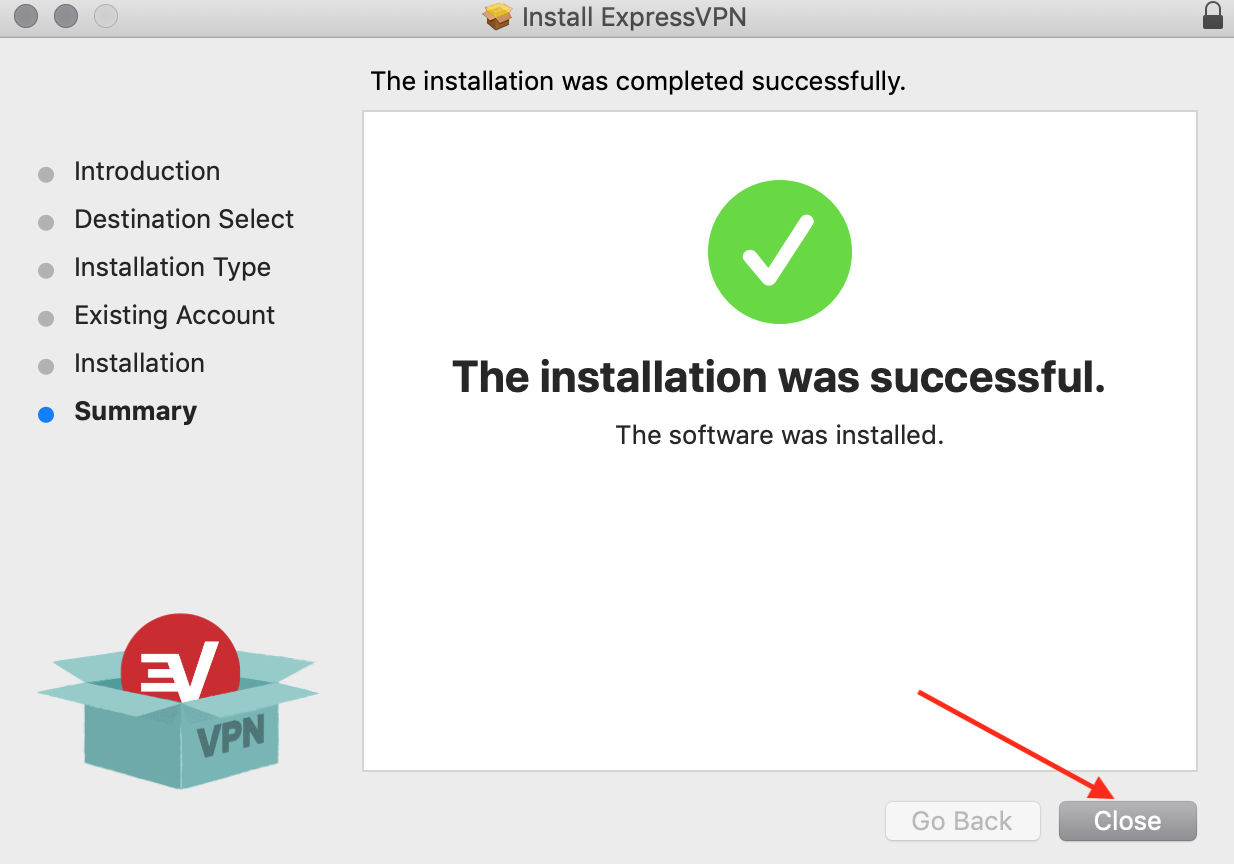Click the gray bullet beside Introduction
This screenshot has width=1234, height=864.
point(46,174)
